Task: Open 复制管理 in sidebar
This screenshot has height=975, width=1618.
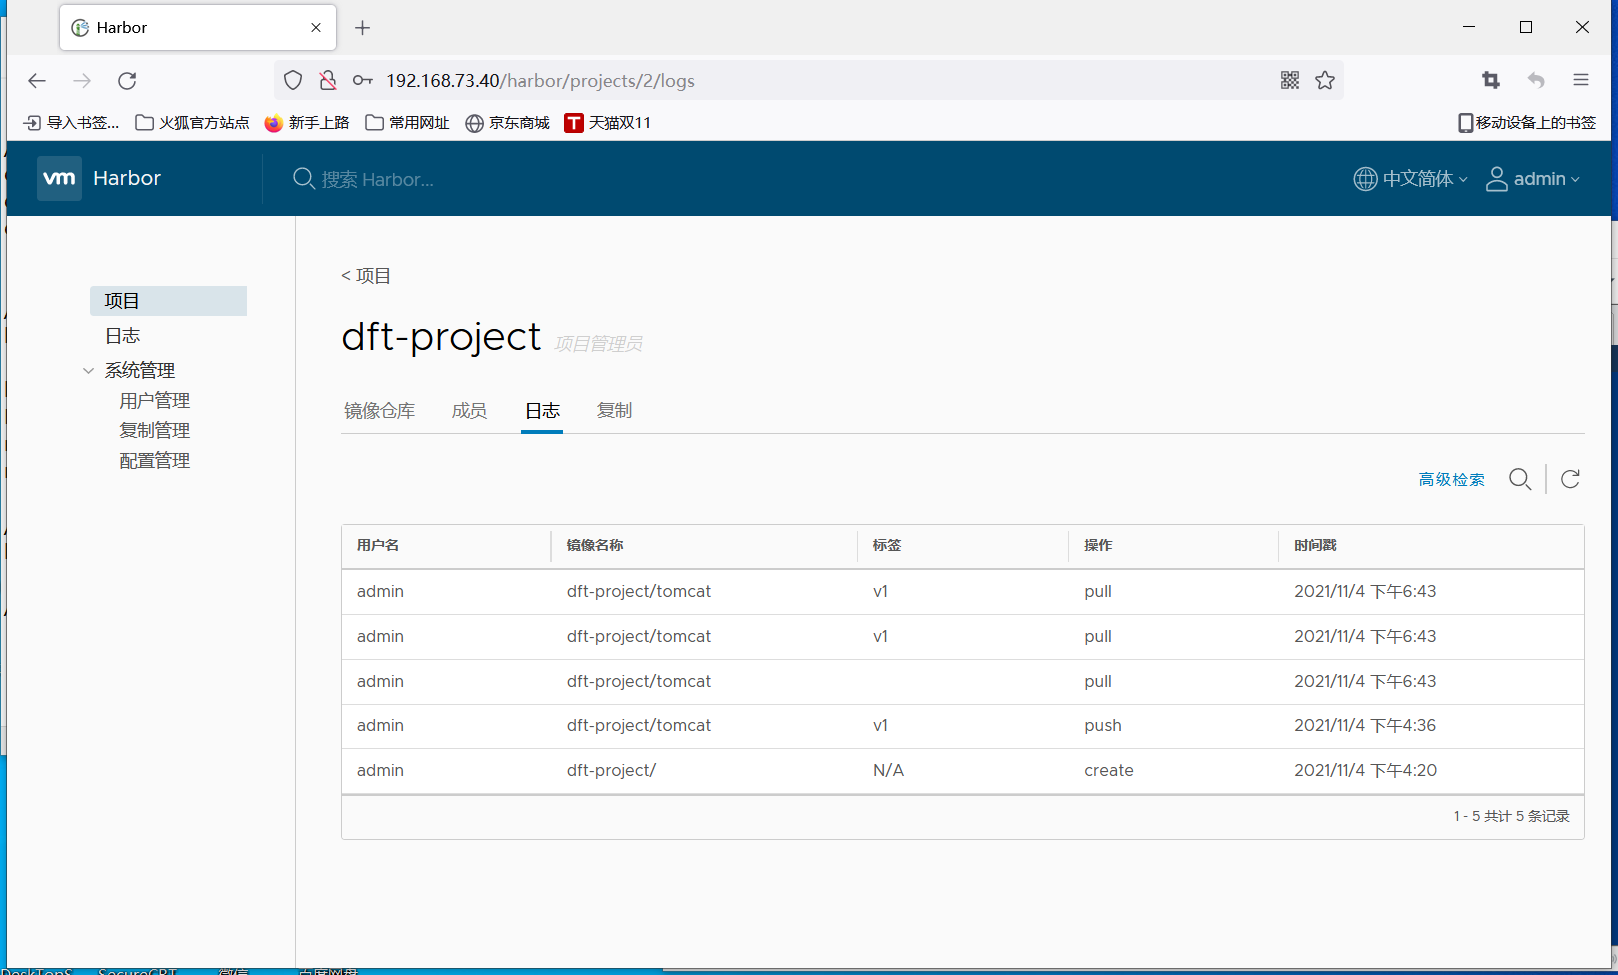Action: (154, 431)
